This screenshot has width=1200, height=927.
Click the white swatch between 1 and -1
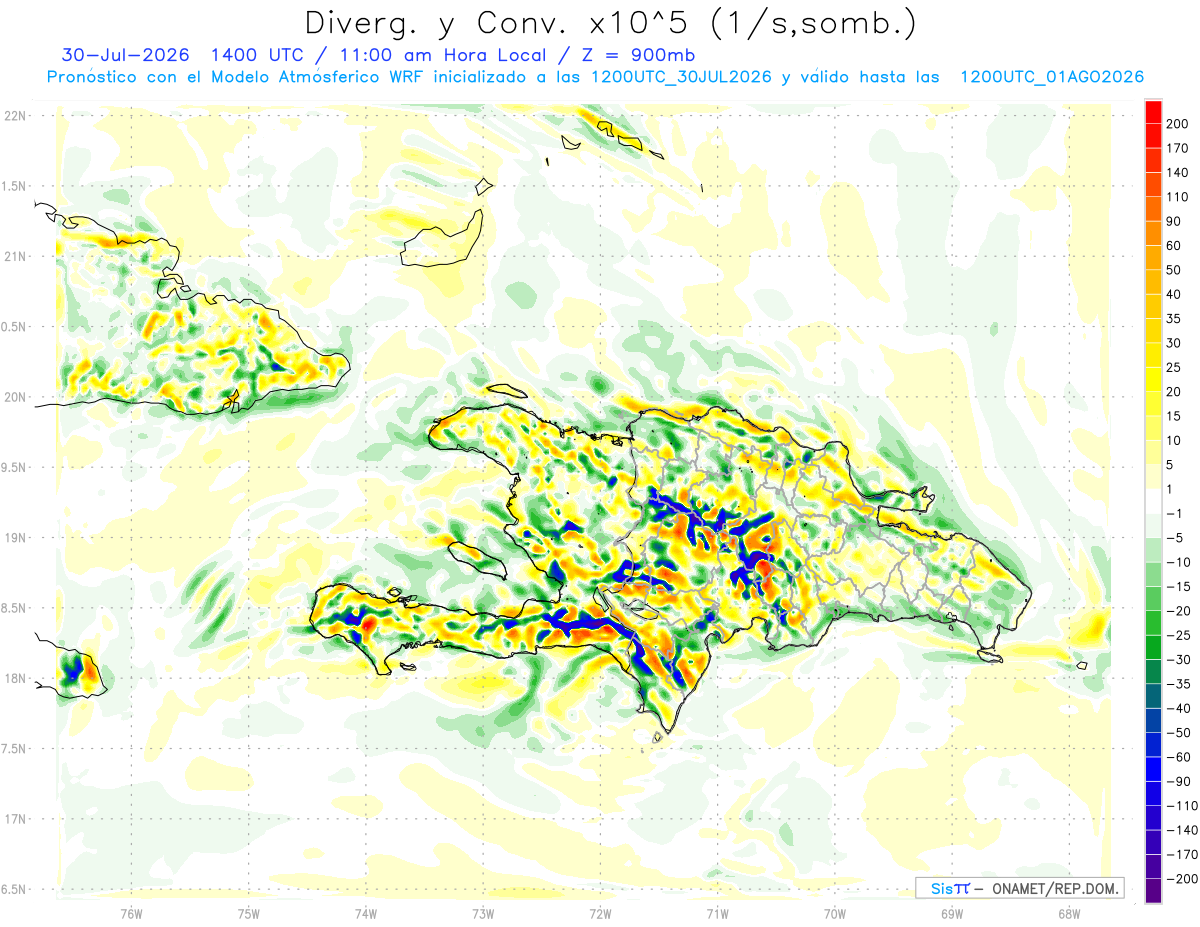(x=1153, y=501)
